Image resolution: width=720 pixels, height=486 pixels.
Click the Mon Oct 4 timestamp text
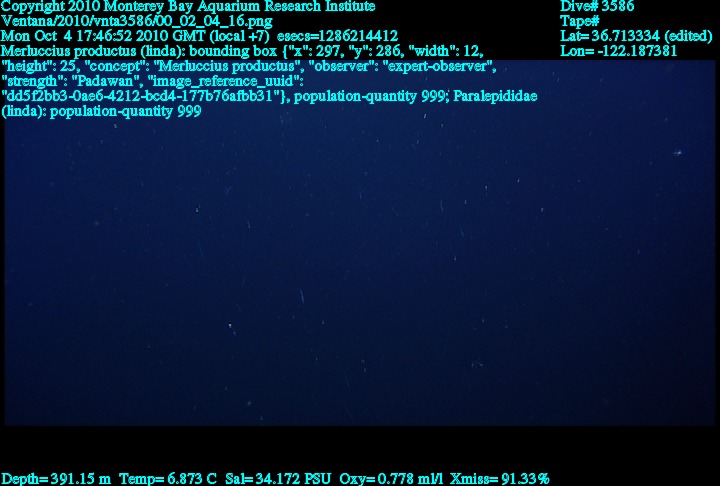click(x=135, y=36)
